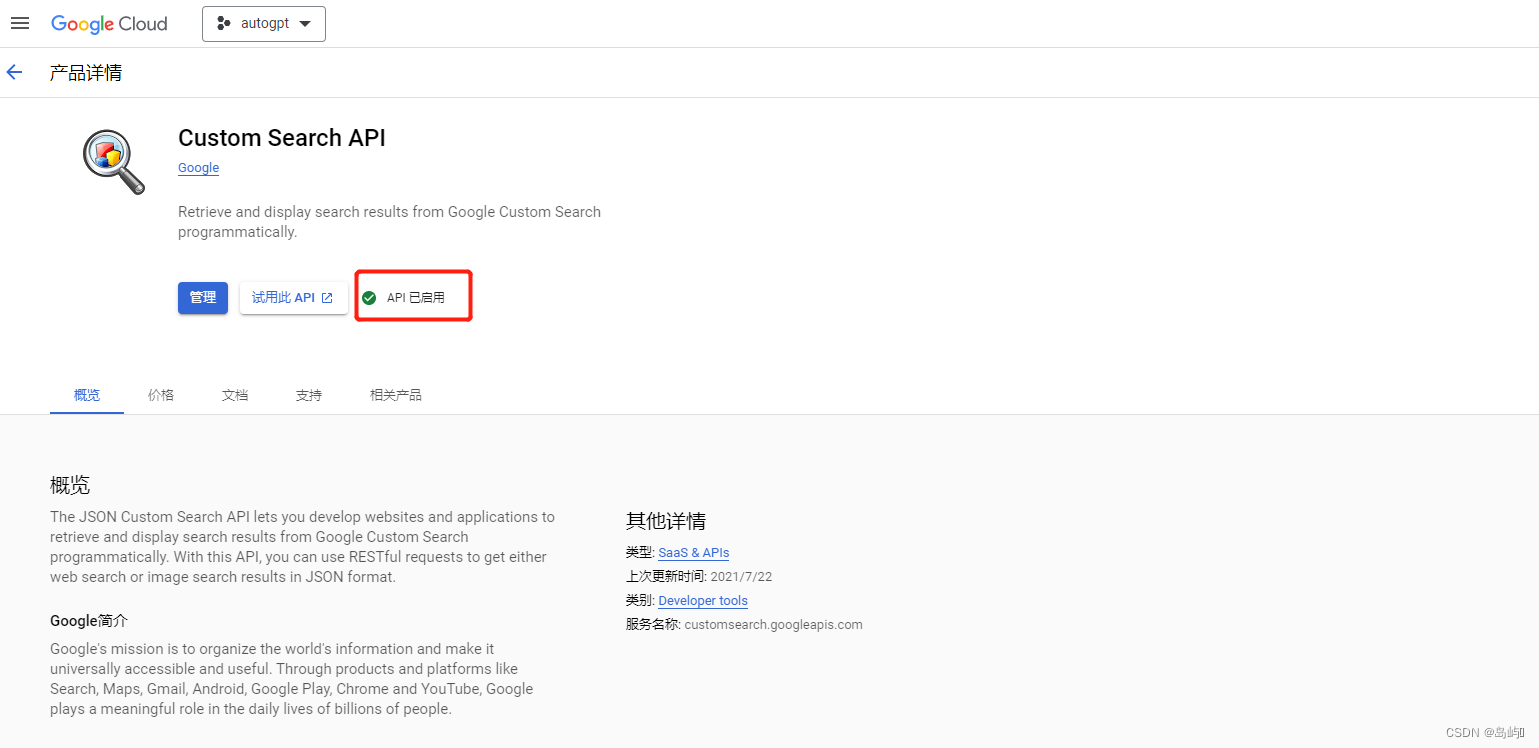Viewport: 1539px width, 748px height.
Task: Open the 文档 tab
Action: click(x=235, y=395)
